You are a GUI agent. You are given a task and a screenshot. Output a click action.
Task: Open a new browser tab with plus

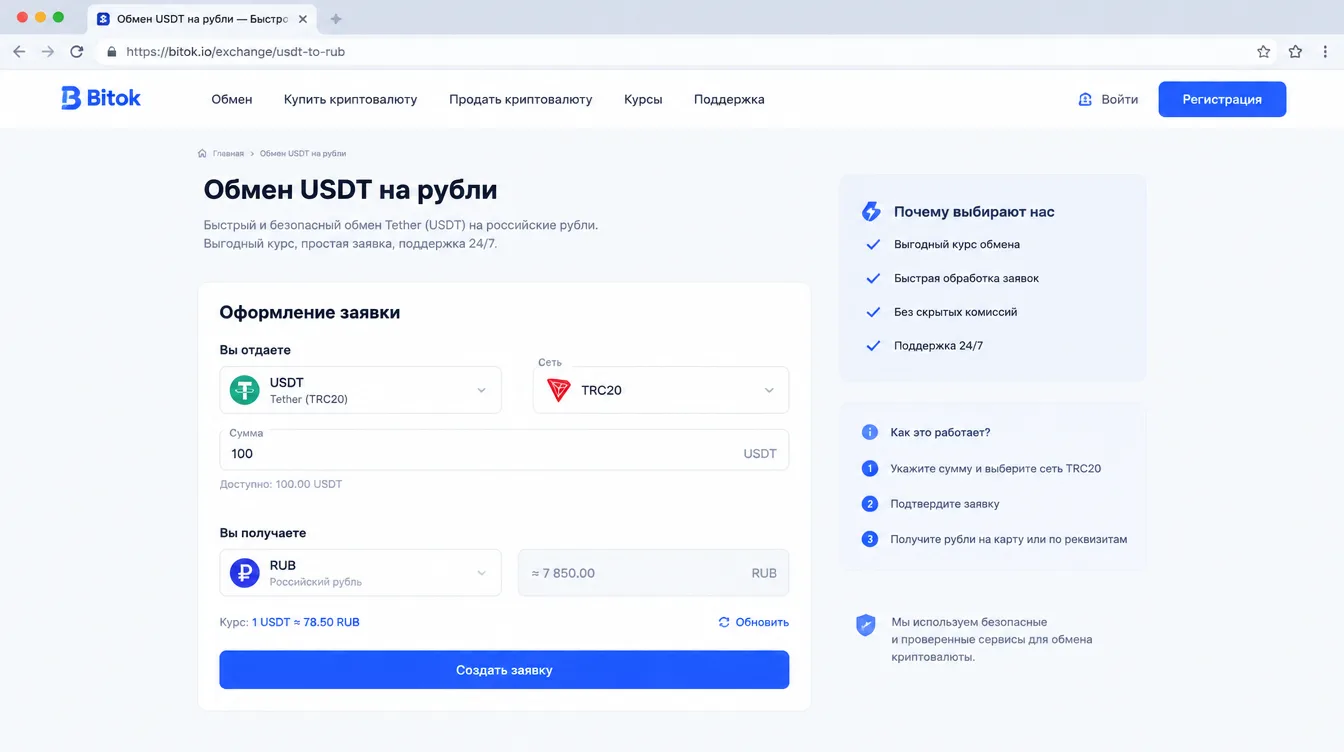point(336,19)
